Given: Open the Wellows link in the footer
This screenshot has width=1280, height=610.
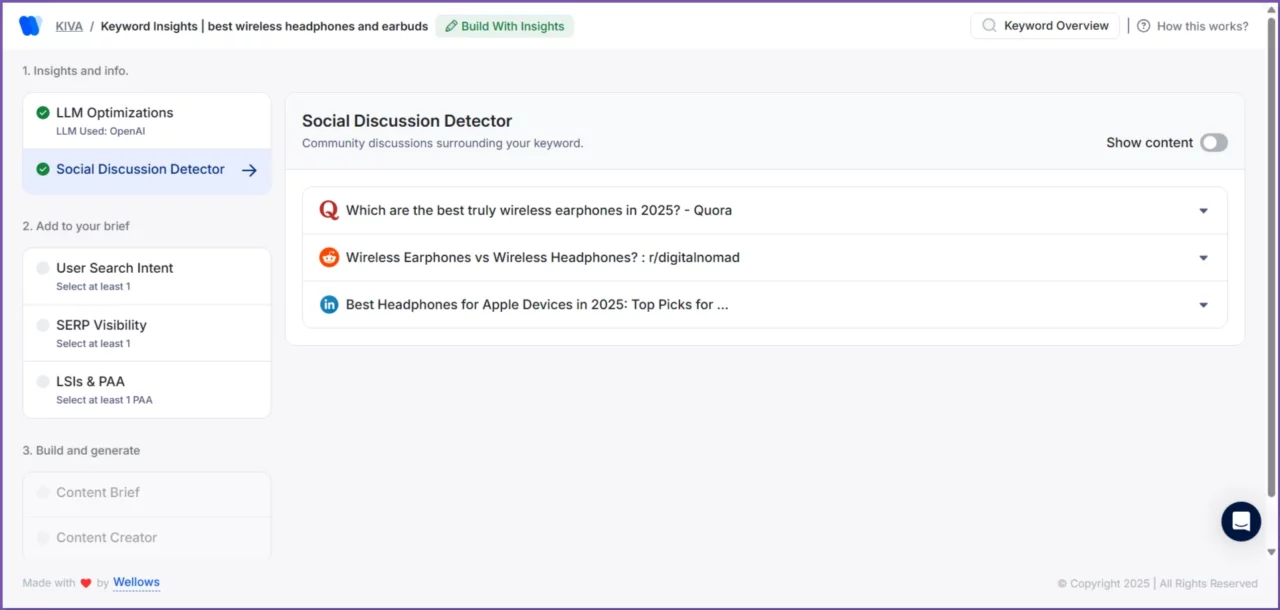Looking at the screenshot, I should [x=136, y=582].
